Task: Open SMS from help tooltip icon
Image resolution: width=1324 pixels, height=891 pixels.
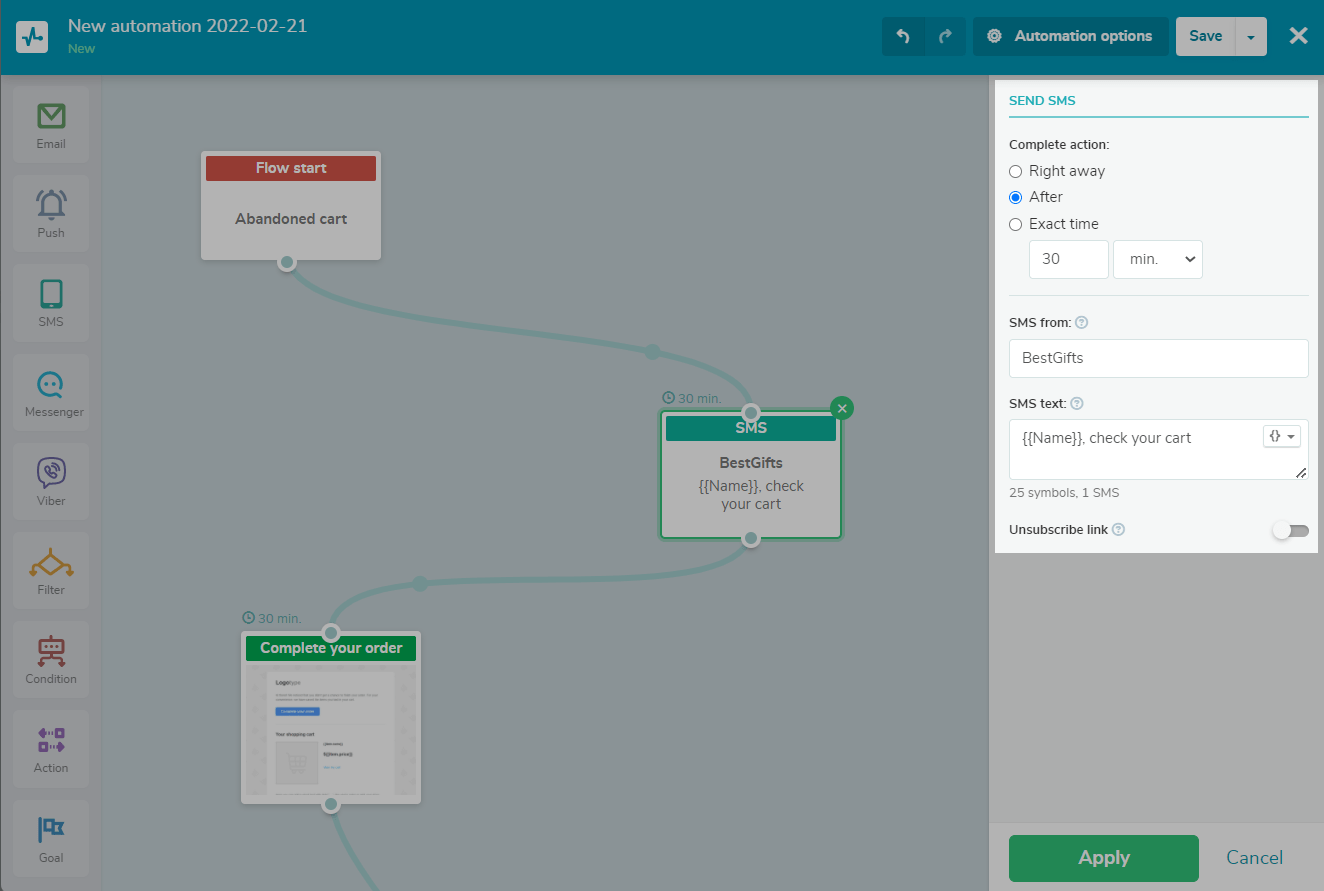Action: pyautogui.click(x=1081, y=323)
